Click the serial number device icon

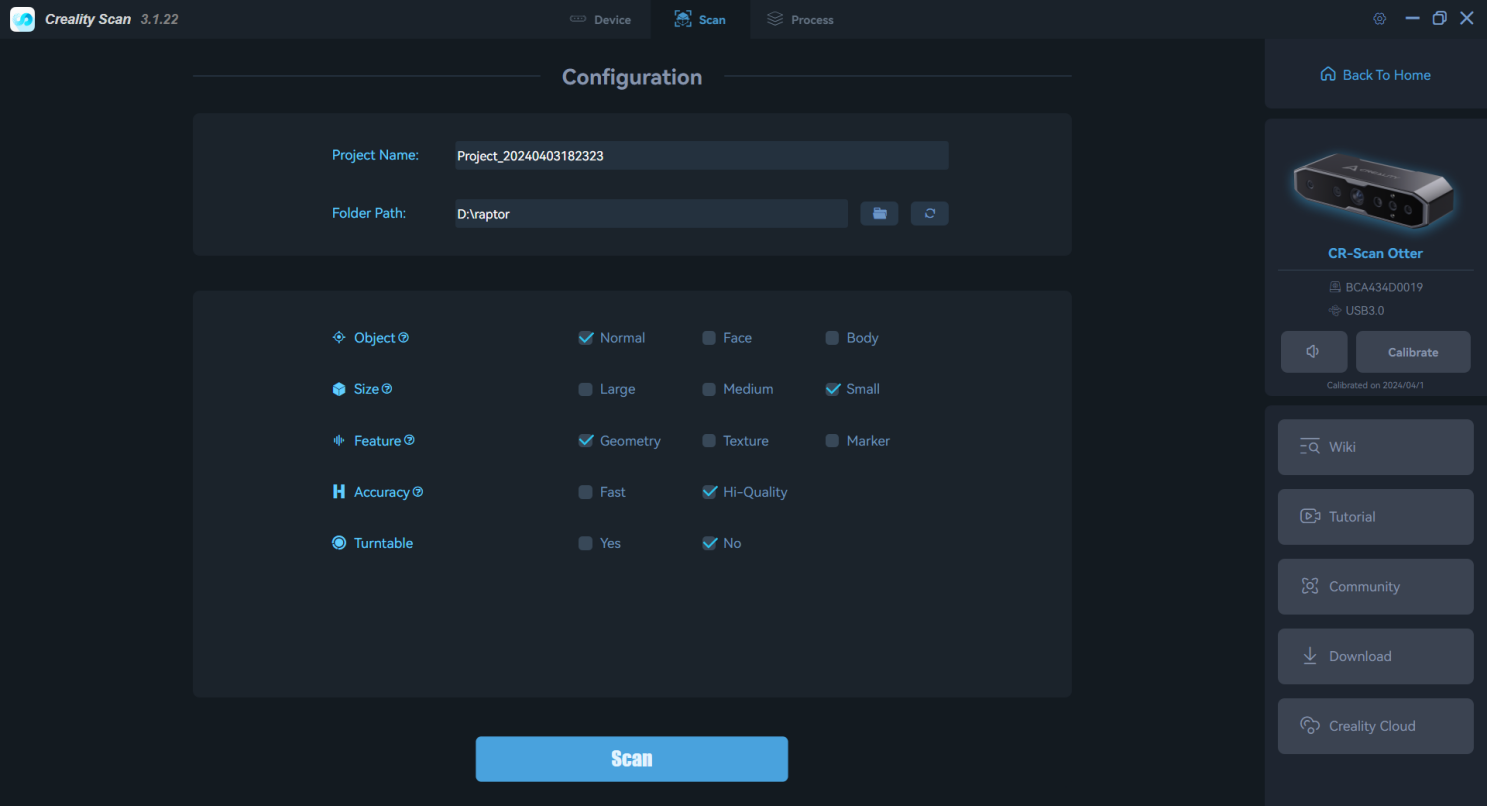[x=1335, y=287]
